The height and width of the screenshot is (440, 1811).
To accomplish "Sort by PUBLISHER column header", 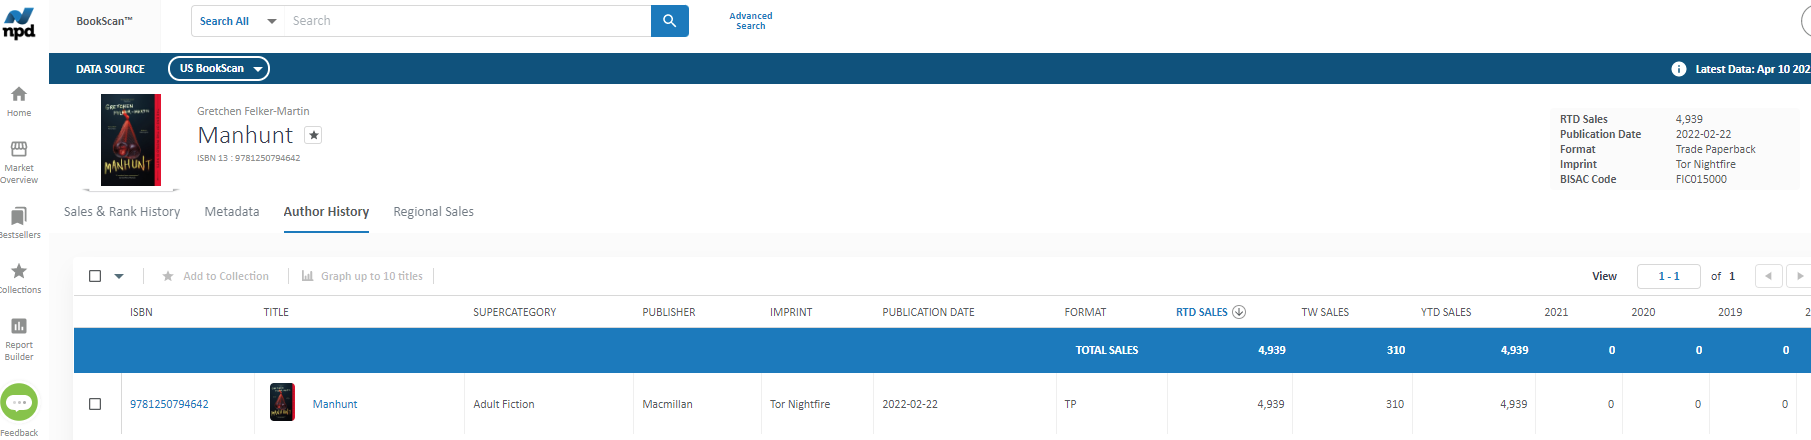I will (668, 312).
